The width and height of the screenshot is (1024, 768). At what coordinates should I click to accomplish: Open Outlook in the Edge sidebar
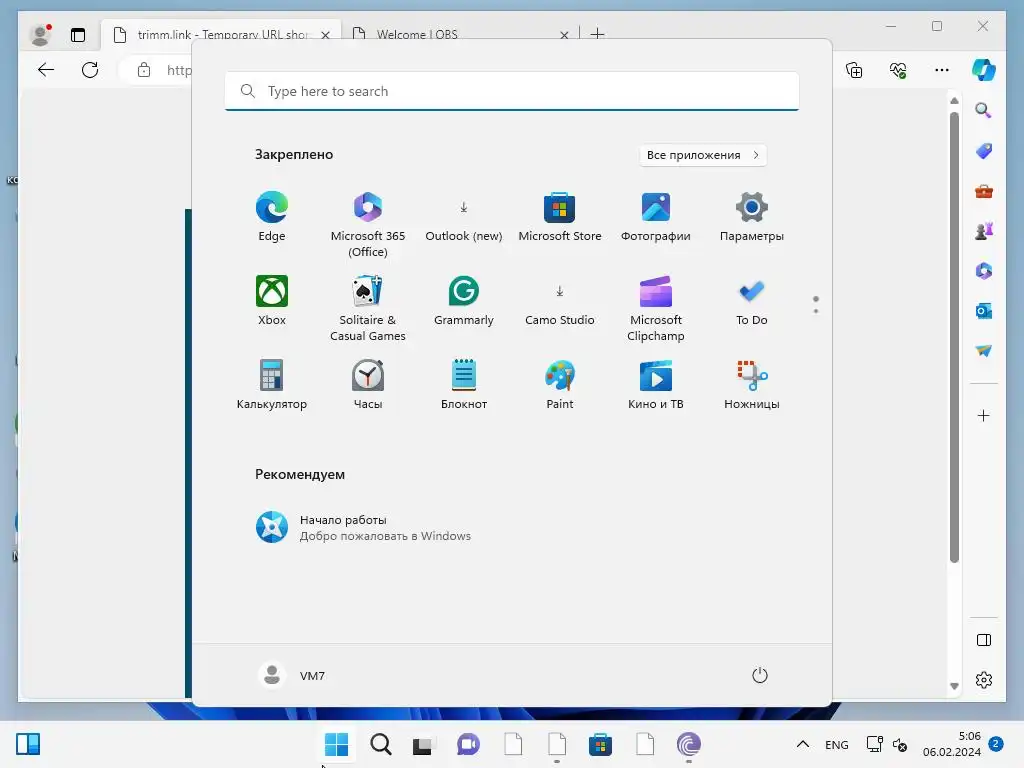[984, 311]
